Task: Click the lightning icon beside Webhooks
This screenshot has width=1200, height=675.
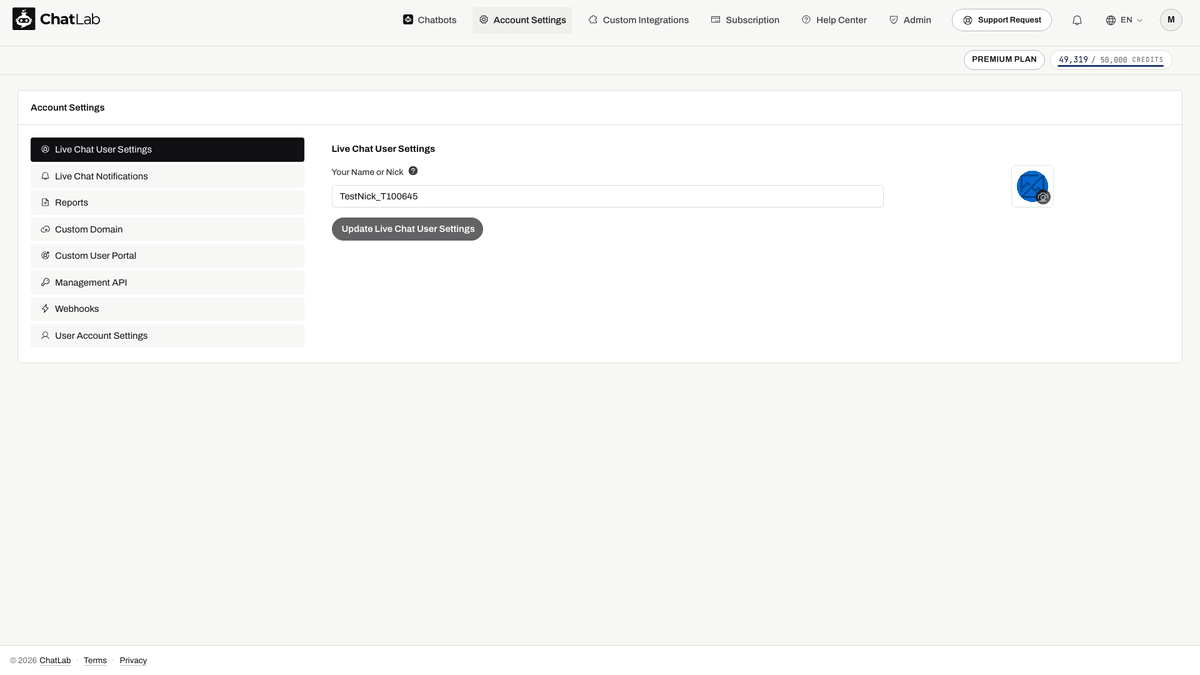Action: click(45, 309)
